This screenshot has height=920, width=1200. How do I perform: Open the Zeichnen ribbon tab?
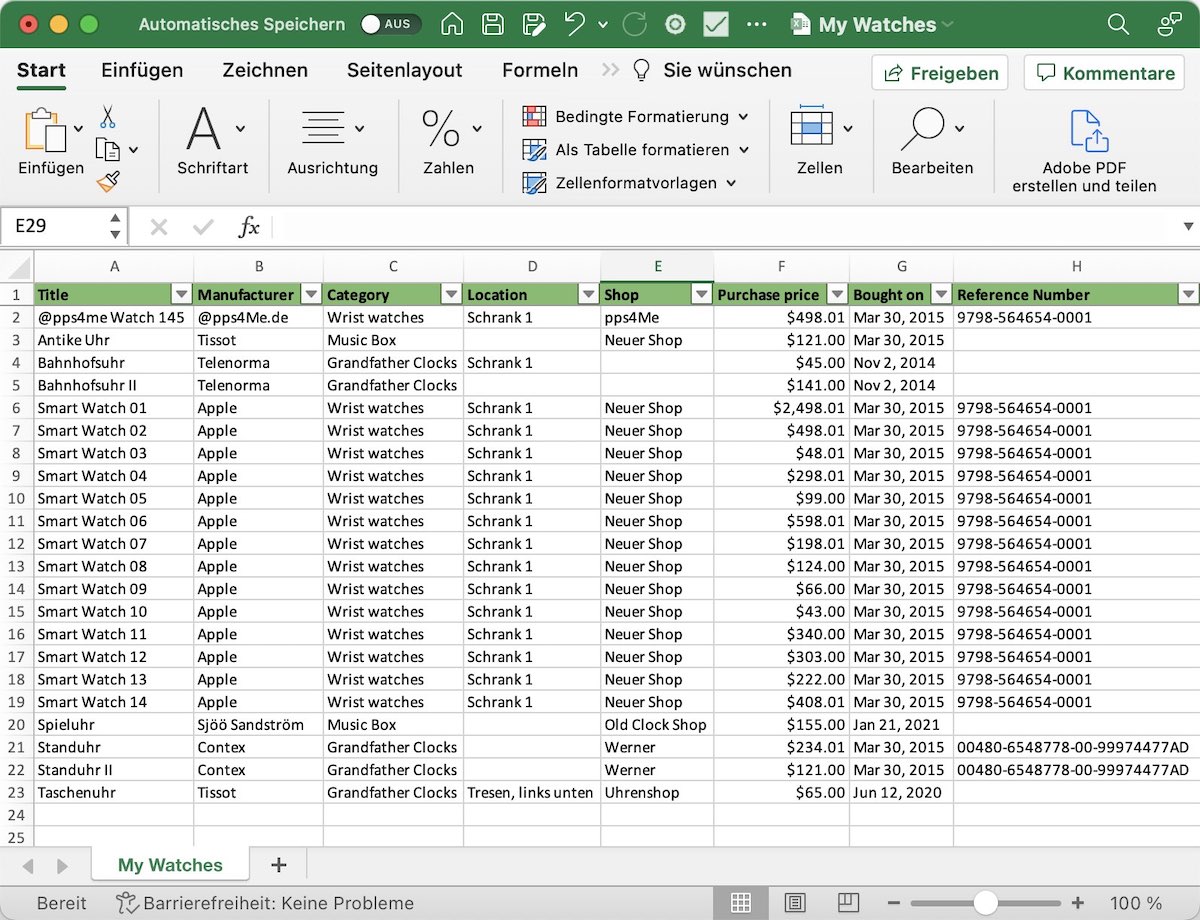pos(265,70)
